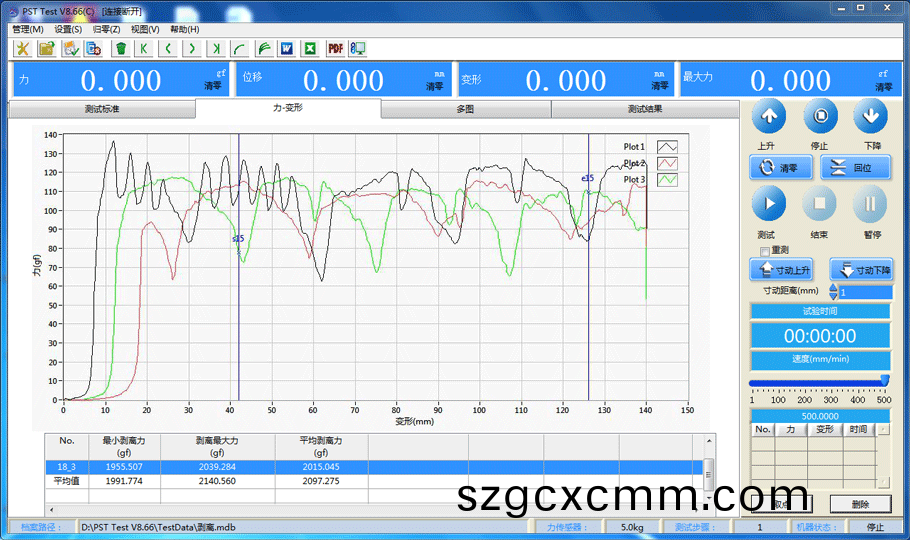Click the wrench settings toolbar icon
The image size is (910, 540).
click(22, 48)
